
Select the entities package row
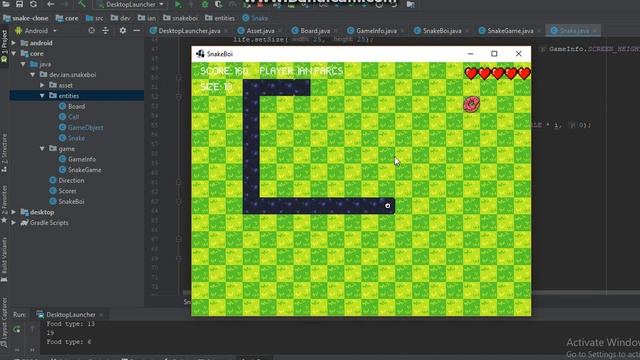click(x=77, y=96)
